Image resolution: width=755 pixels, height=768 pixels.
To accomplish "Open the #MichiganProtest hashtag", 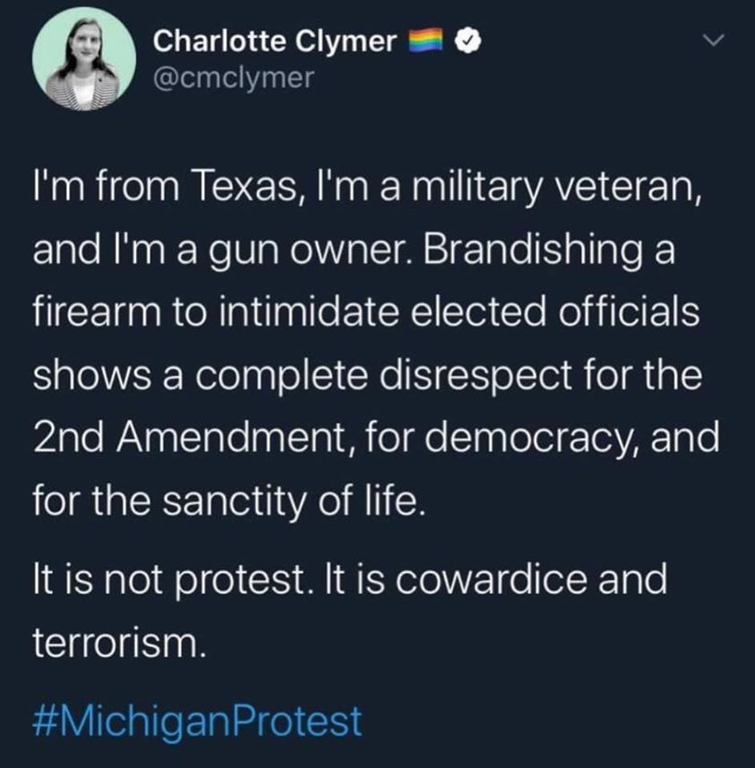I will 198,720.
